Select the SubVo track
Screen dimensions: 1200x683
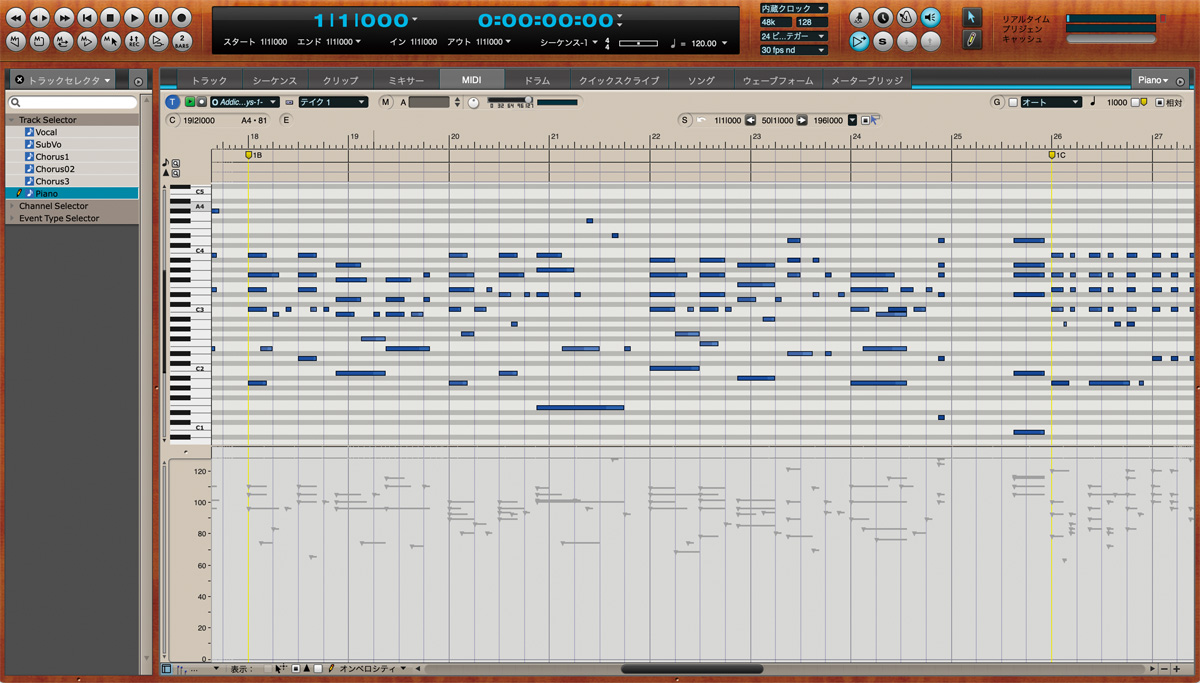pyautogui.click(x=72, y=144)
